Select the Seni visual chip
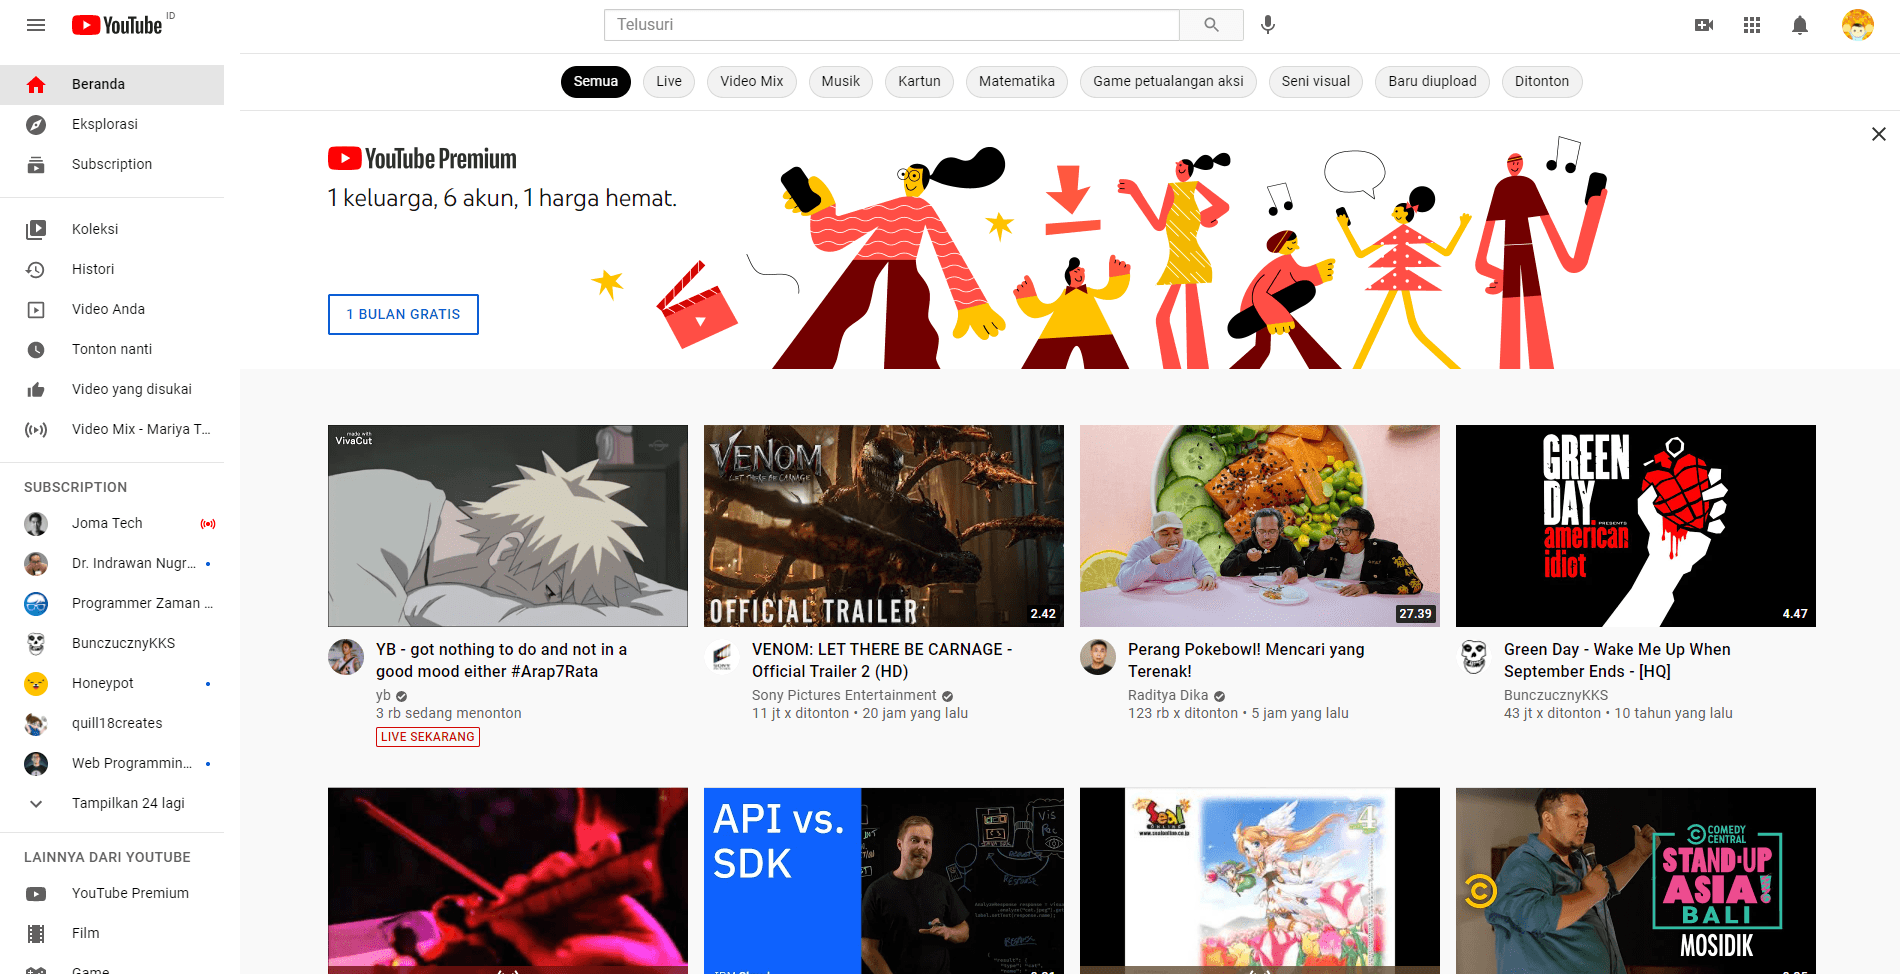The height and width of the screenshot is (974, 1900). (x=1316, y=82)
